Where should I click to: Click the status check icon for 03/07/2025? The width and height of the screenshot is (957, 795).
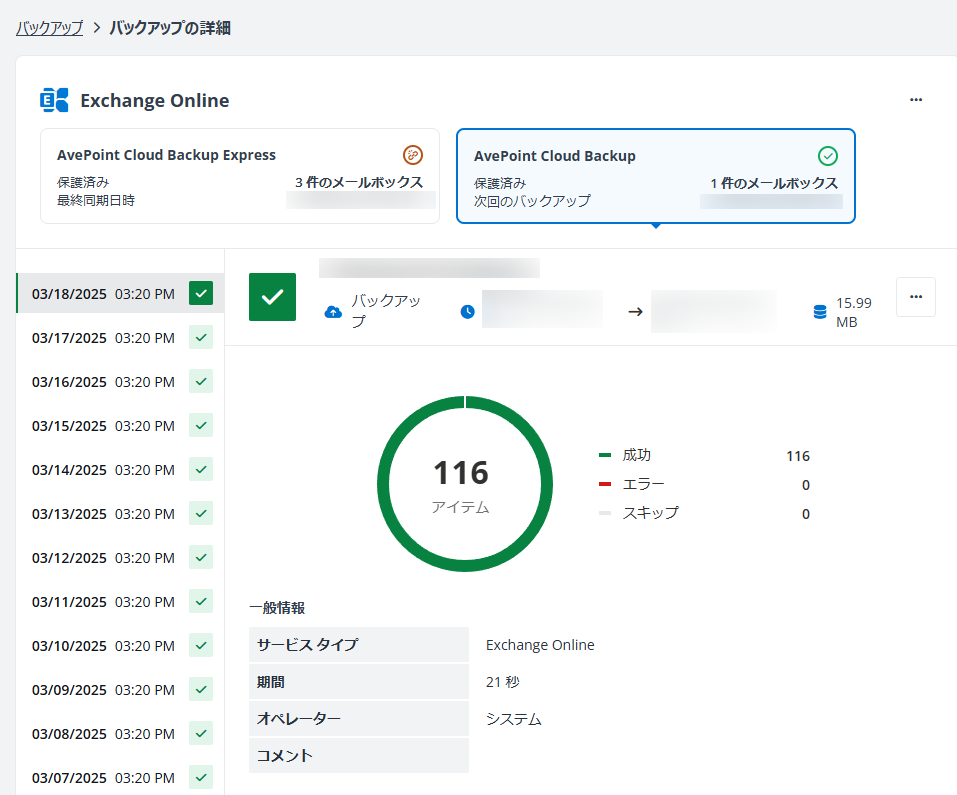(201, 777)
